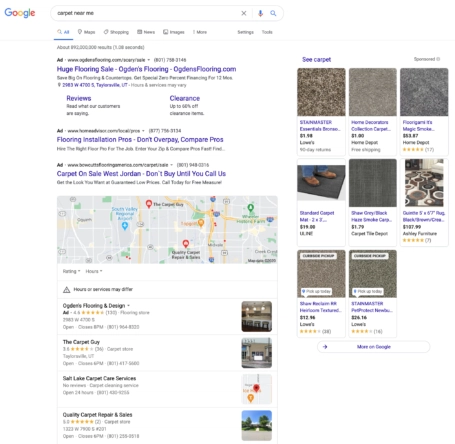Click the arrow icon on More on Google
455x444 pixels.
tap(325, 347)
